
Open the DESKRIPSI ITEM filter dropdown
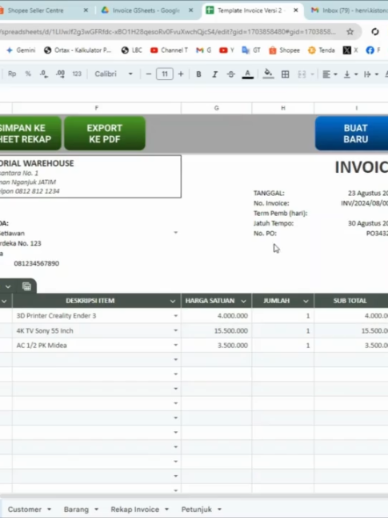172,301
